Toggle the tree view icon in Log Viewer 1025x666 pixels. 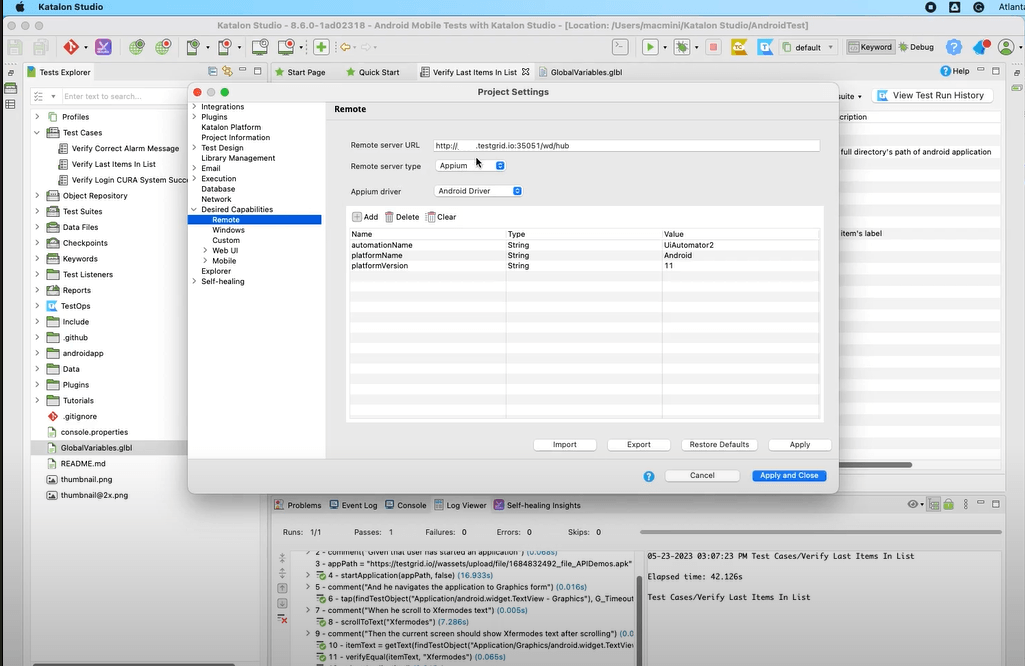(934, 505)
